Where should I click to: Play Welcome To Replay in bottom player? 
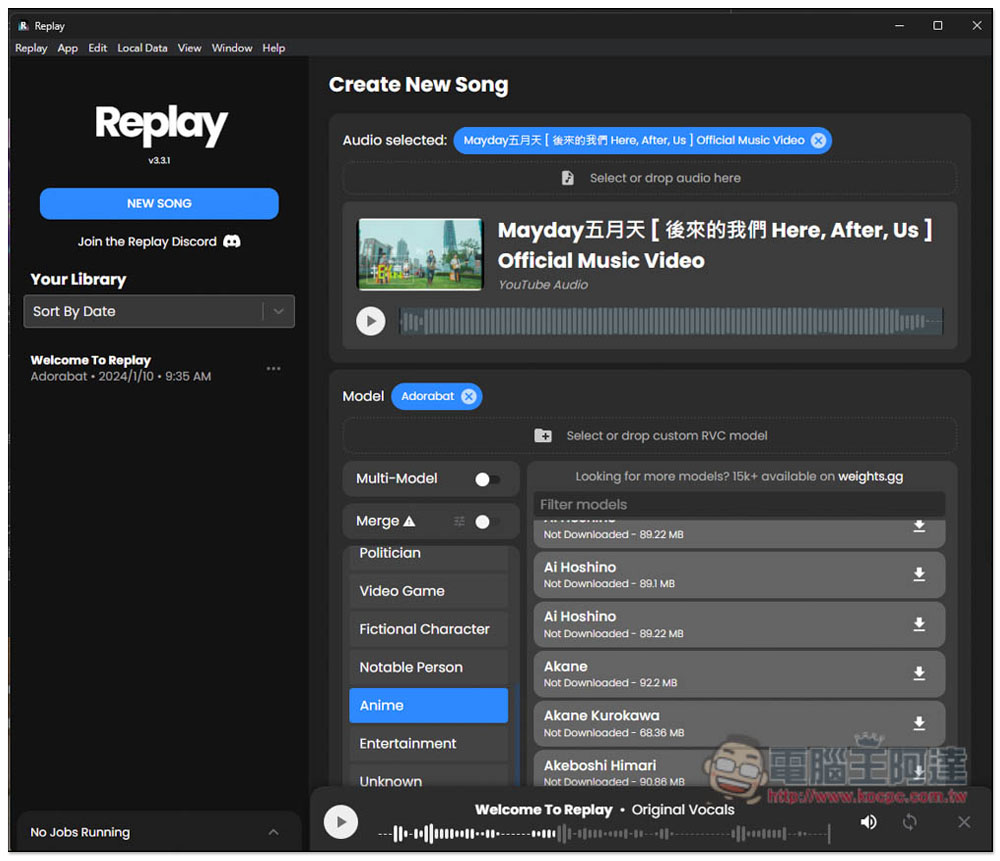pos(341,821)
